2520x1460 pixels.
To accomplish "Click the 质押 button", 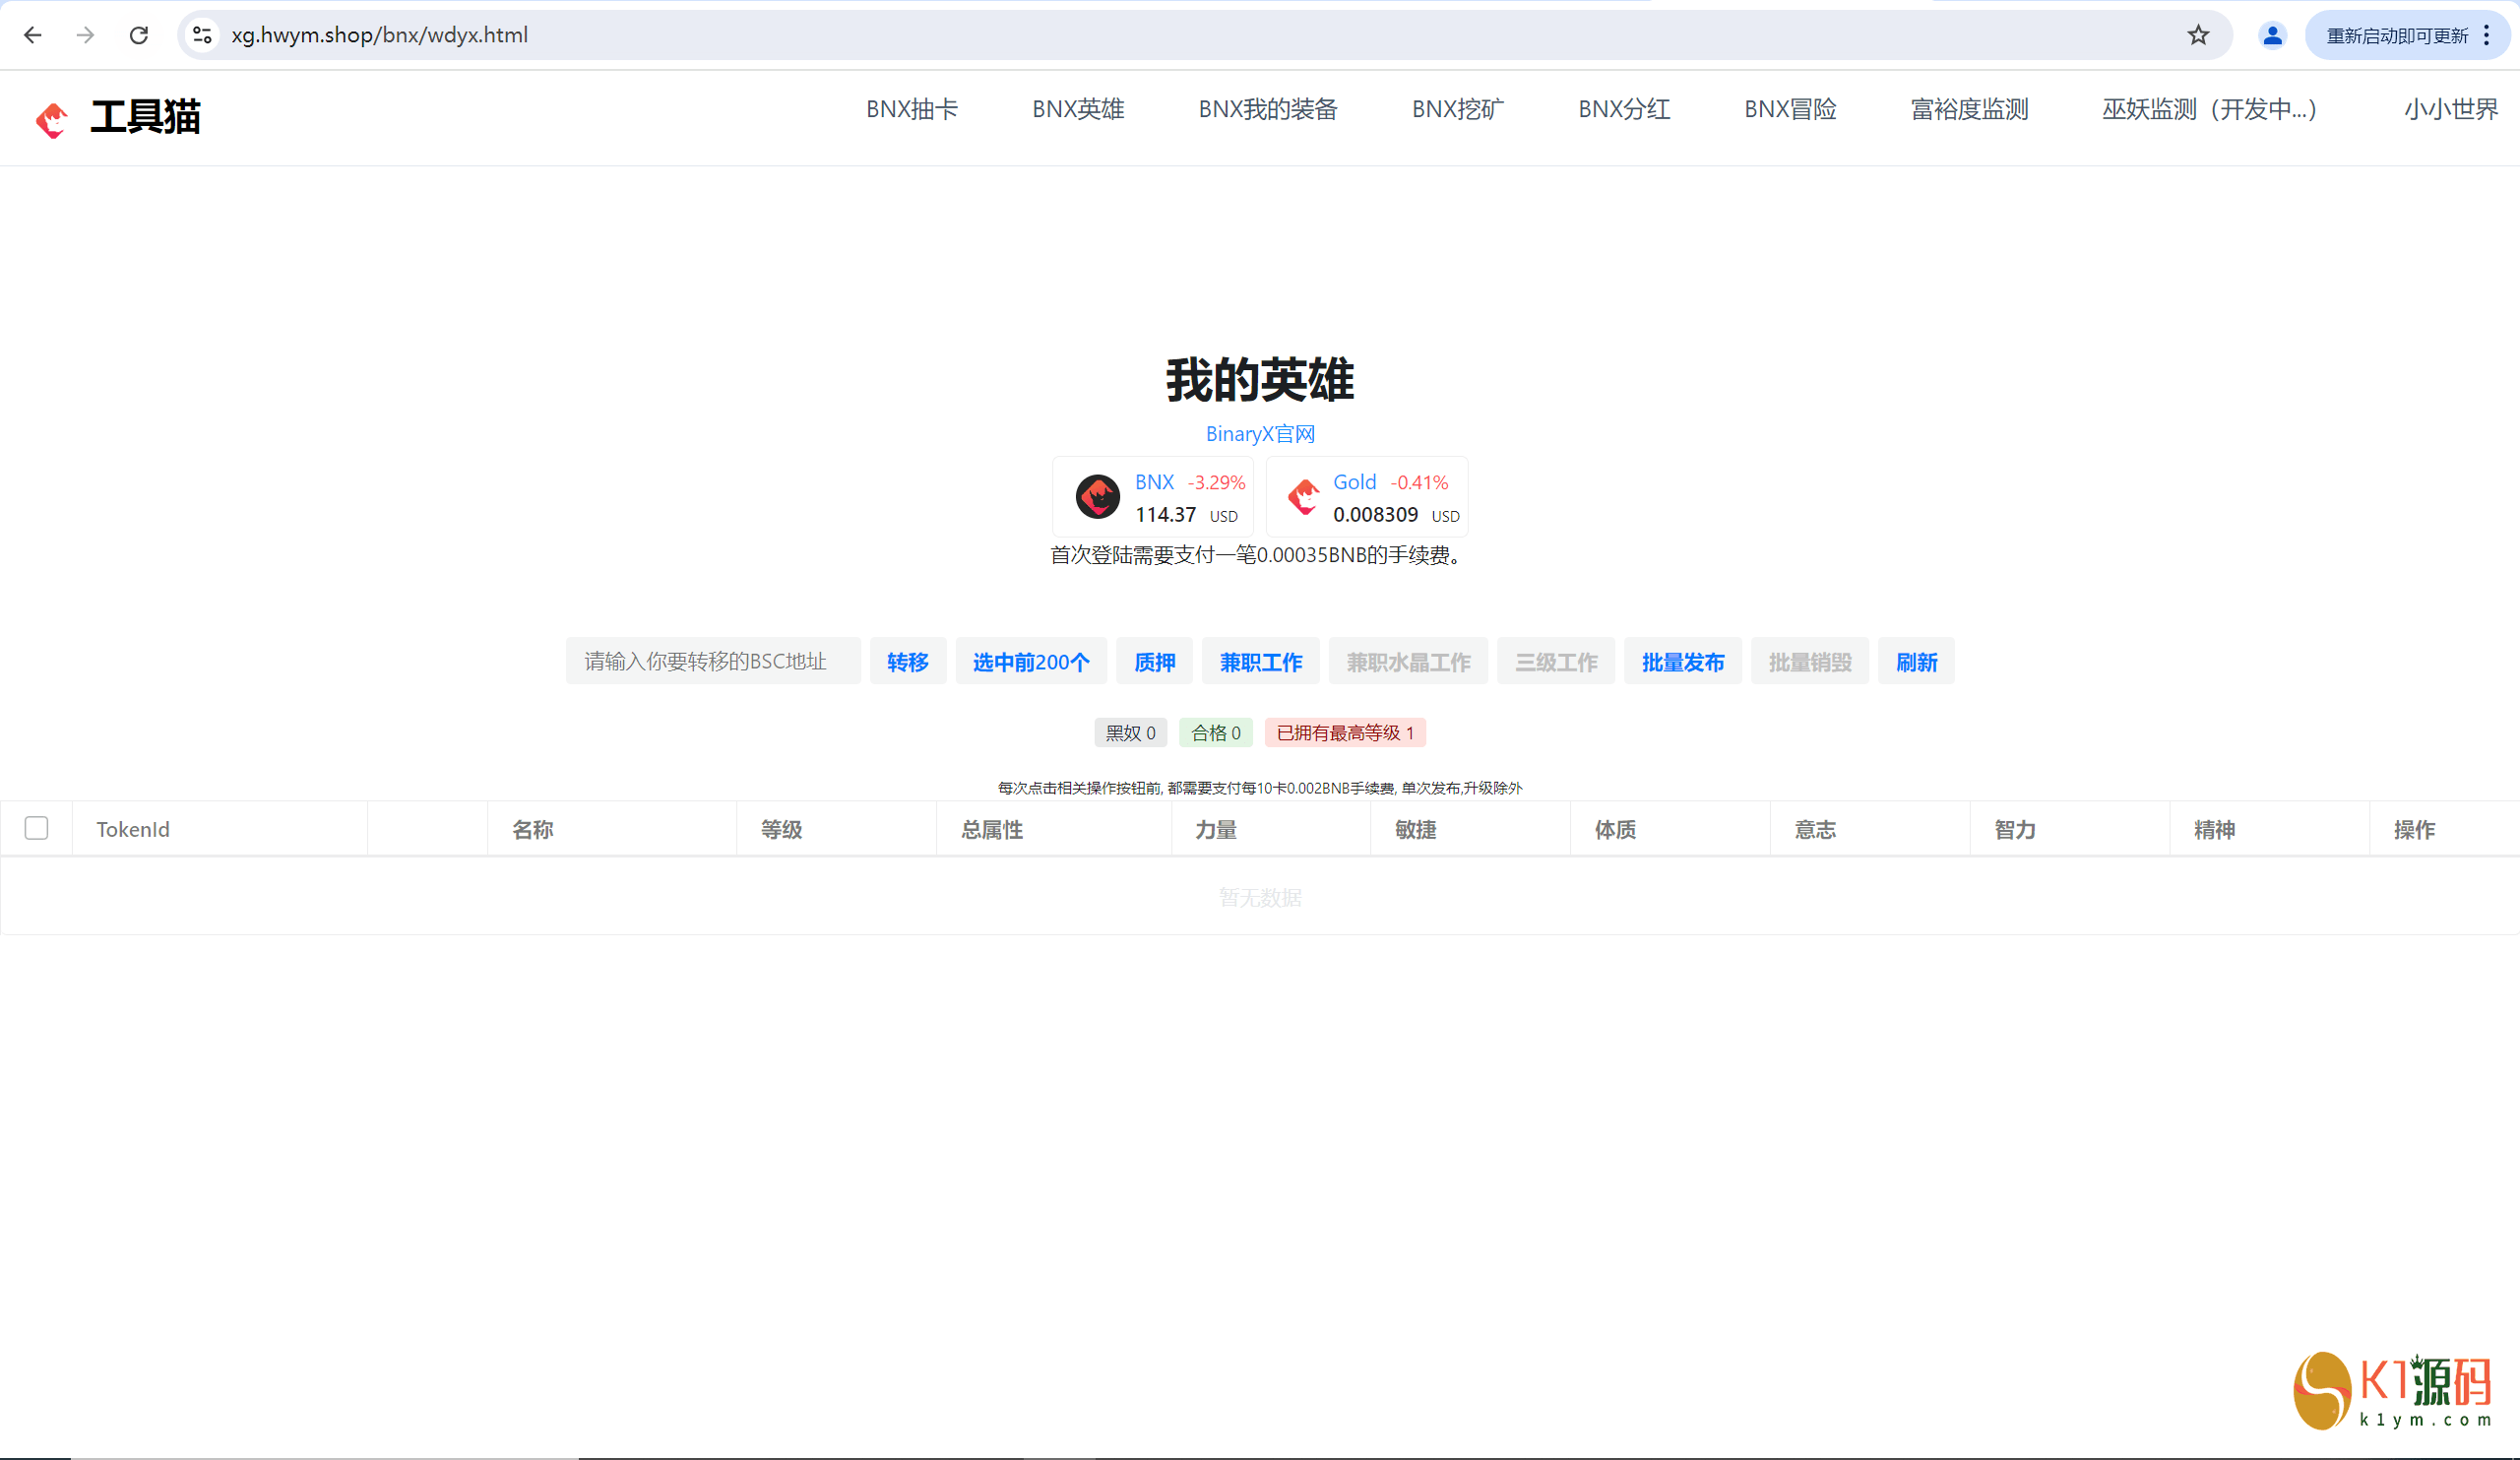I will click(x=1154, y=661).
